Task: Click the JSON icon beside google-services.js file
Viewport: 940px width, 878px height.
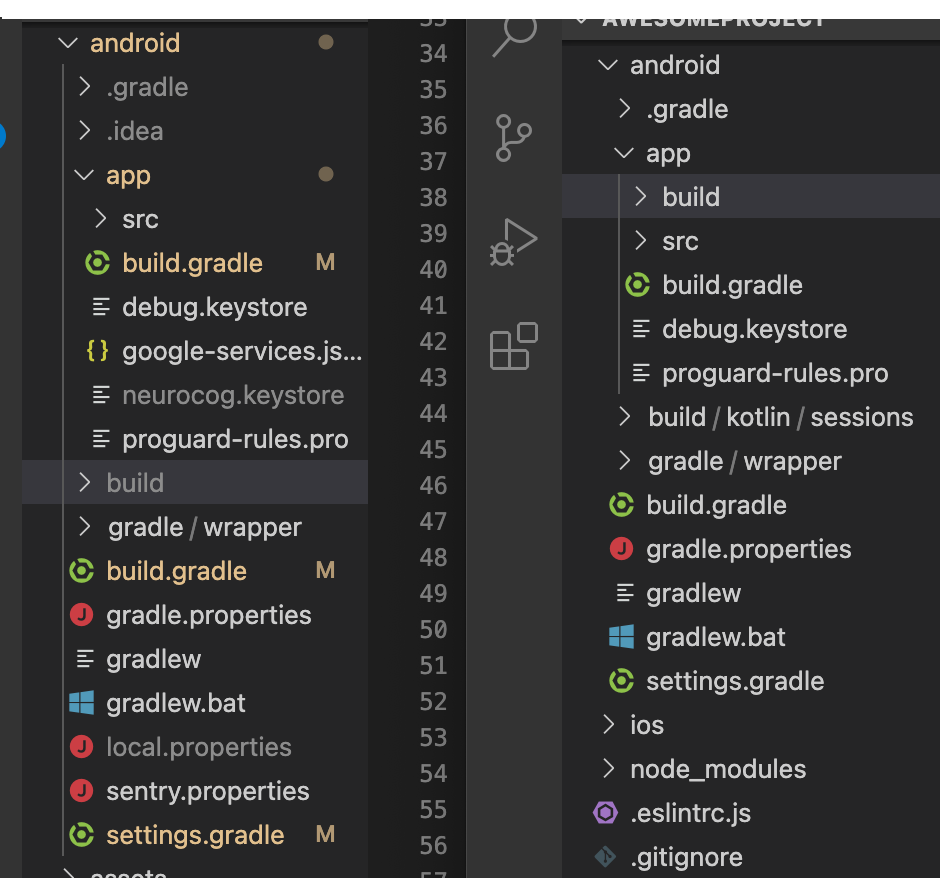Action: tap(95, 350)
